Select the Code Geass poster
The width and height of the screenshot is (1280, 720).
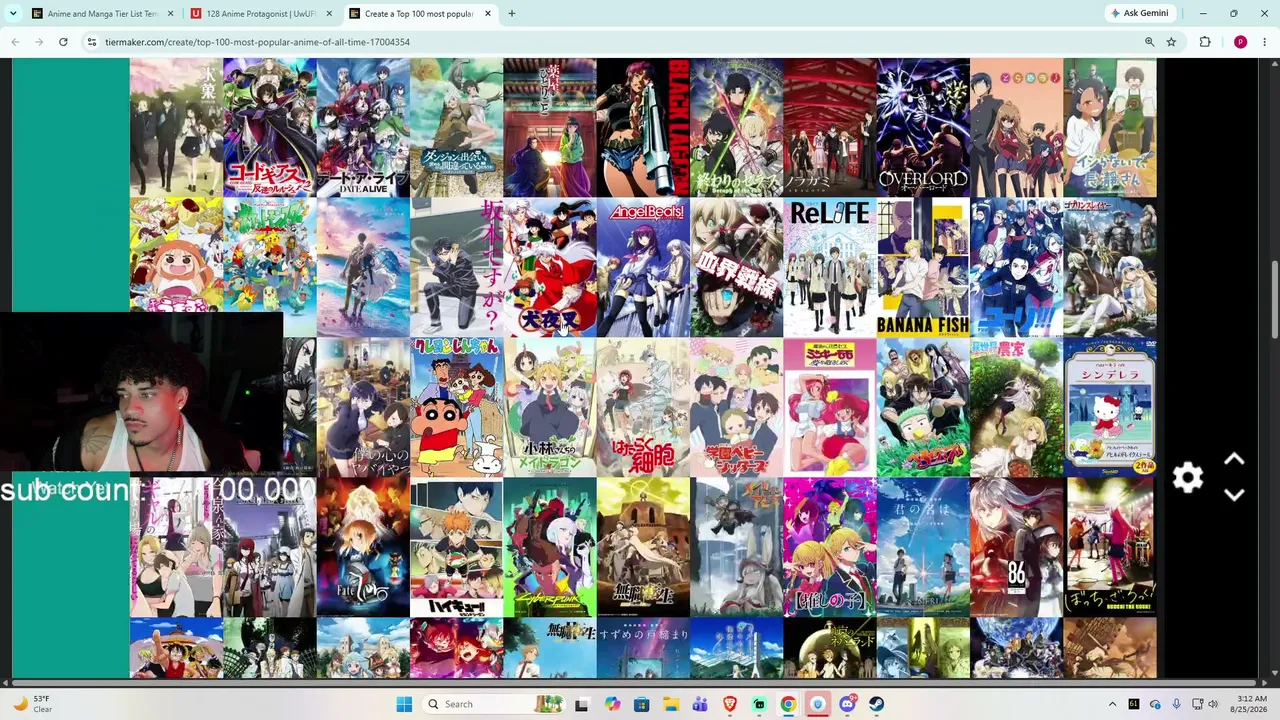(269, 127)
